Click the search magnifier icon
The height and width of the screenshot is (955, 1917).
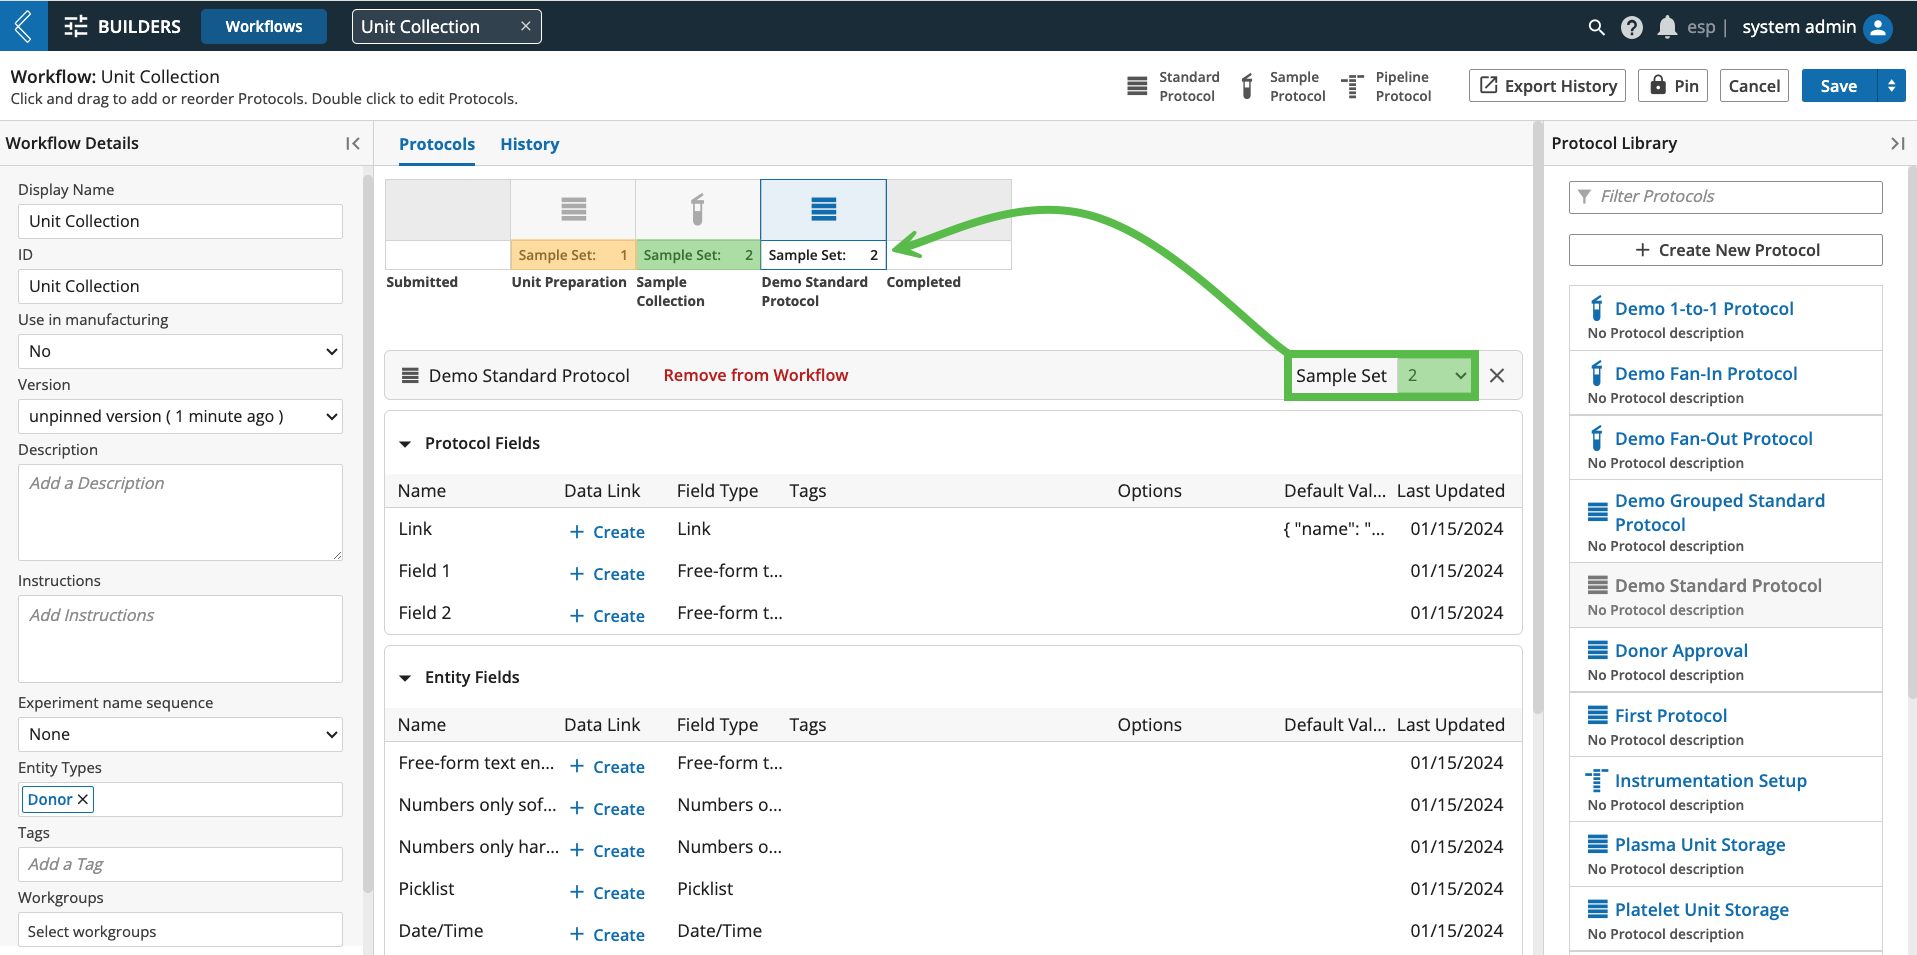coord(1596,27)
